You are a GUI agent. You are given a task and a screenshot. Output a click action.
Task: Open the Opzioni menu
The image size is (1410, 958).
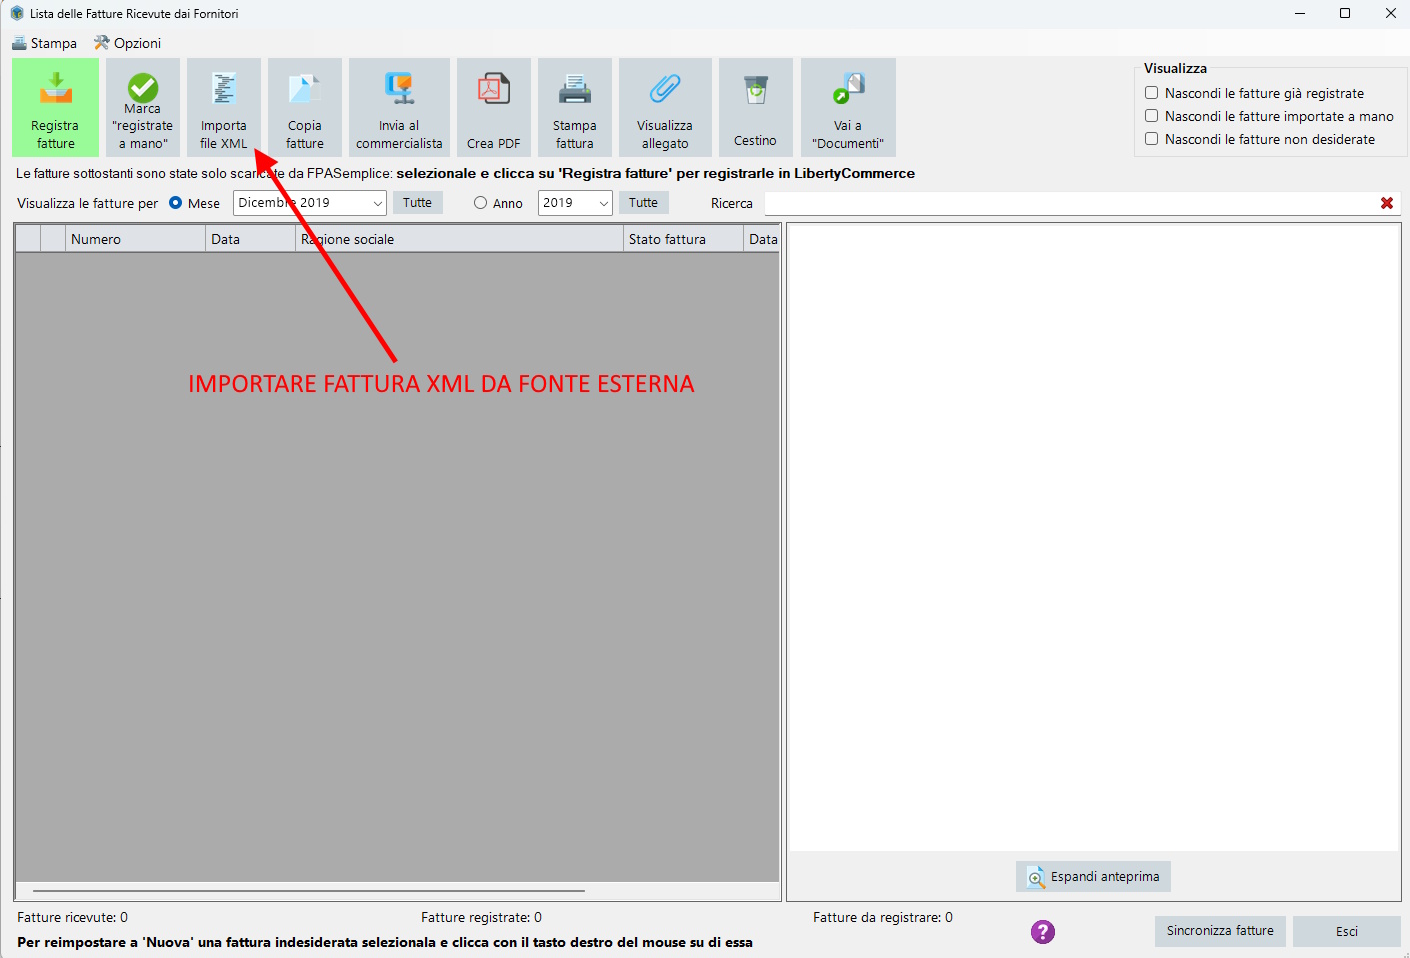[128, 43]
